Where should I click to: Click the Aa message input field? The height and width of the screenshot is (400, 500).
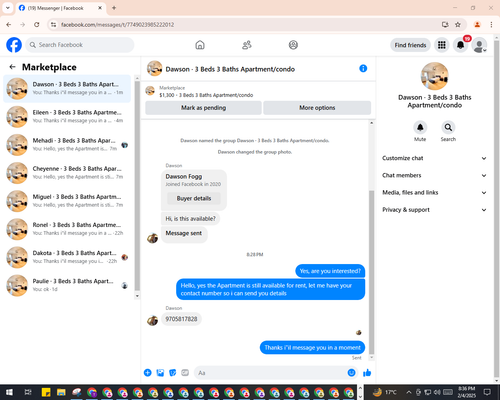[x=271, y=373]
